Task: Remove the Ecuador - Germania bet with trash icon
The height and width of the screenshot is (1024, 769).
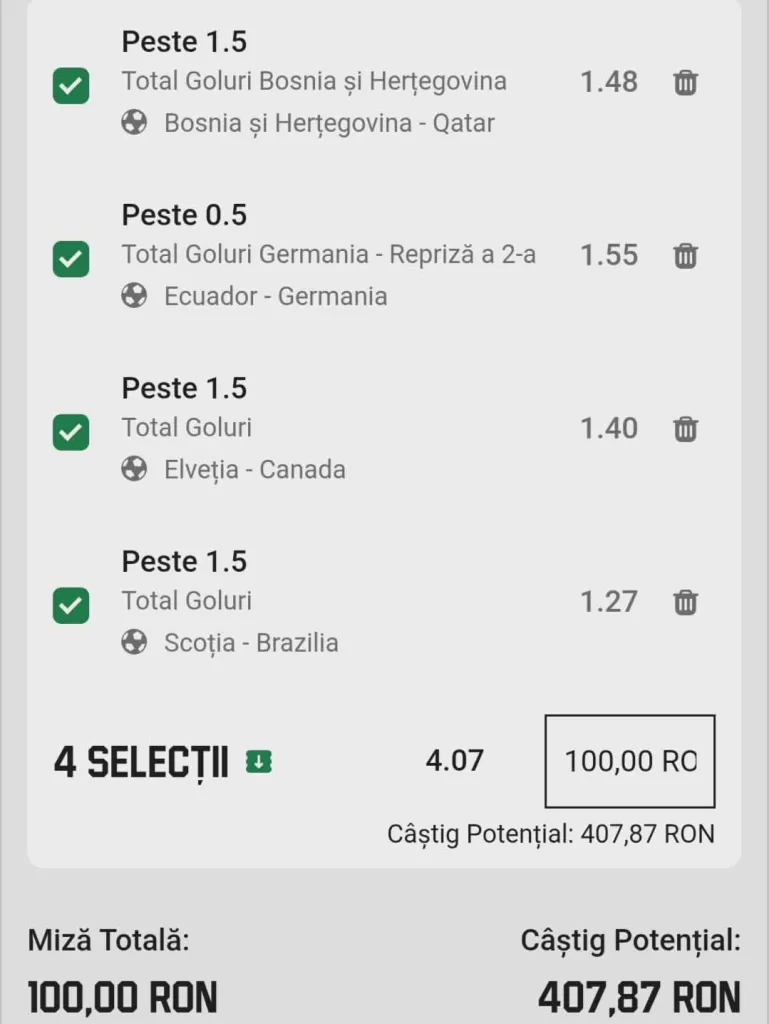Action: click(685, 255)
